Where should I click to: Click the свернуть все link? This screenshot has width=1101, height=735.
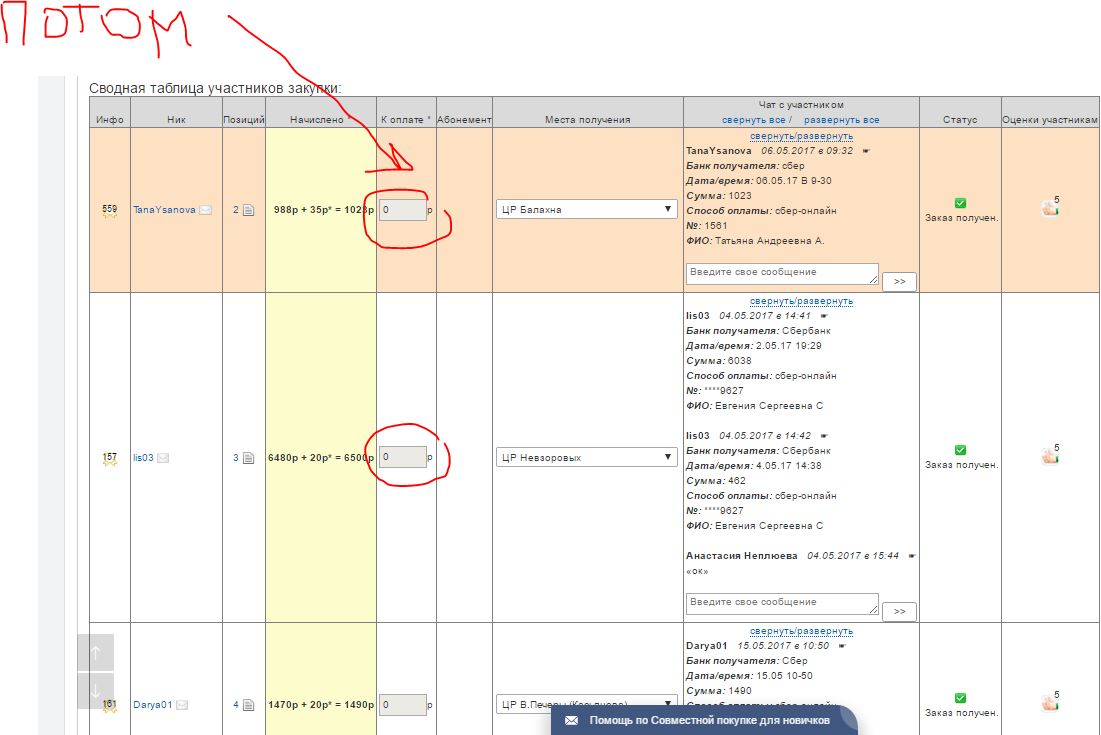[x=753, y=120]
